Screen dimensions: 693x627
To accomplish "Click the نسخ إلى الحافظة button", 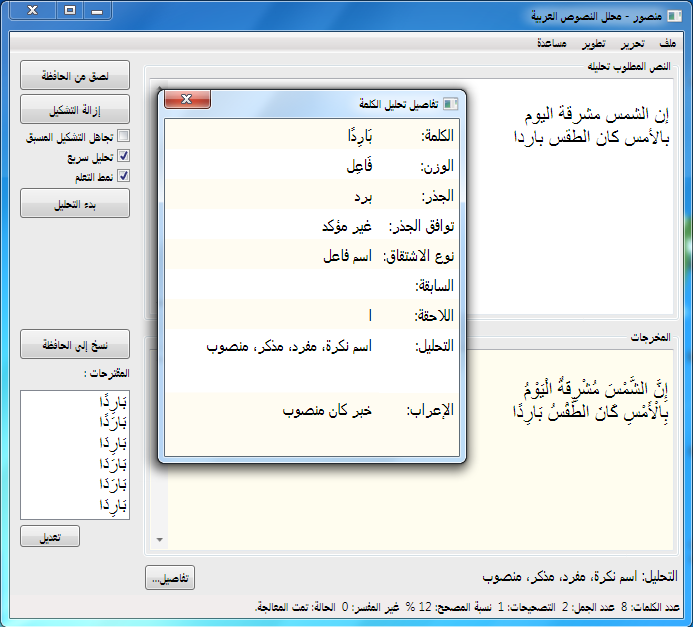I will 75,344.
